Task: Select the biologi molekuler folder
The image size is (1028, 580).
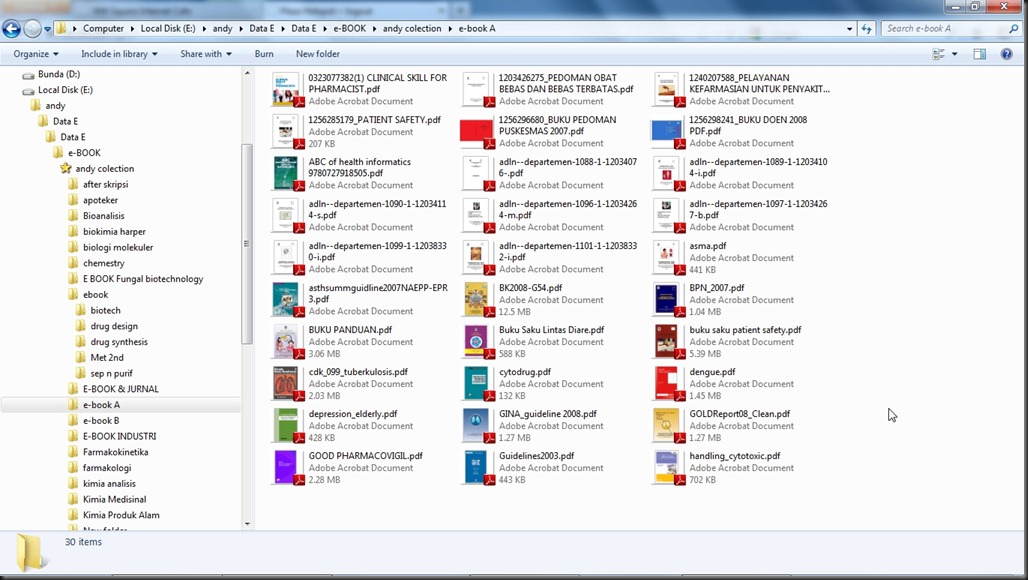Action: coord(118,247)
